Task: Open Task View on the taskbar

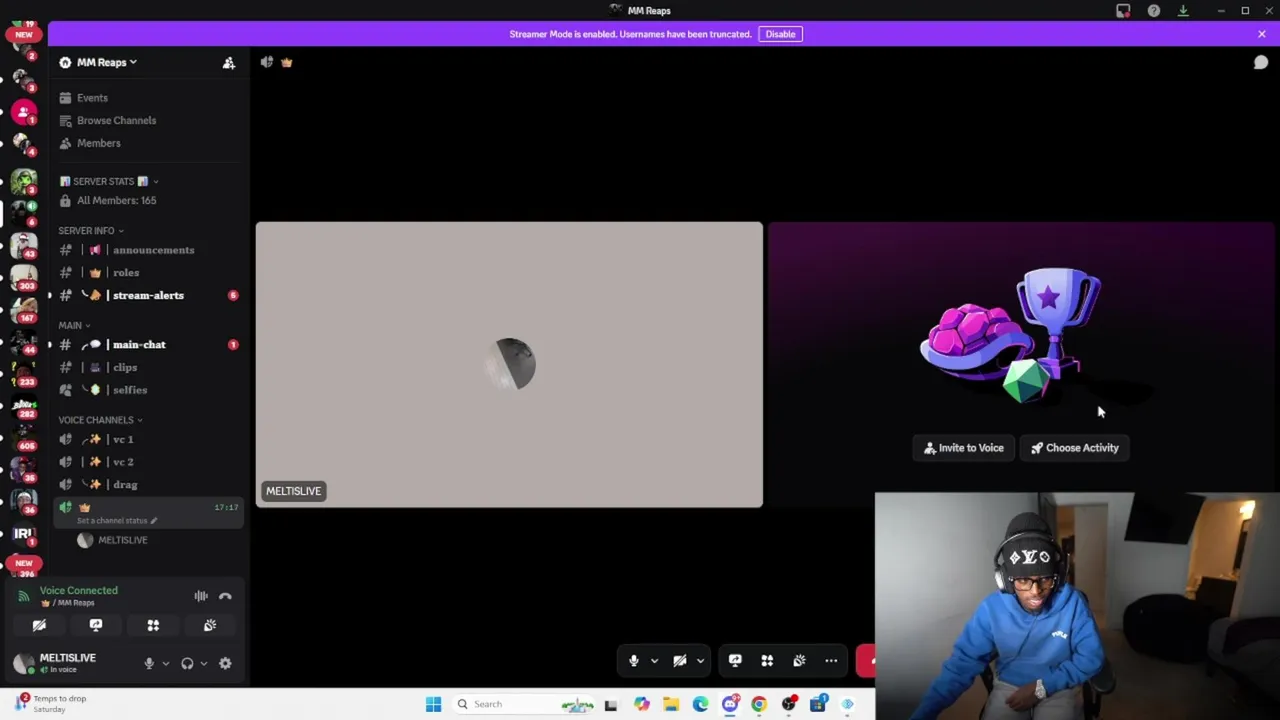Action: pyautogui.click(x=611, y=704)
